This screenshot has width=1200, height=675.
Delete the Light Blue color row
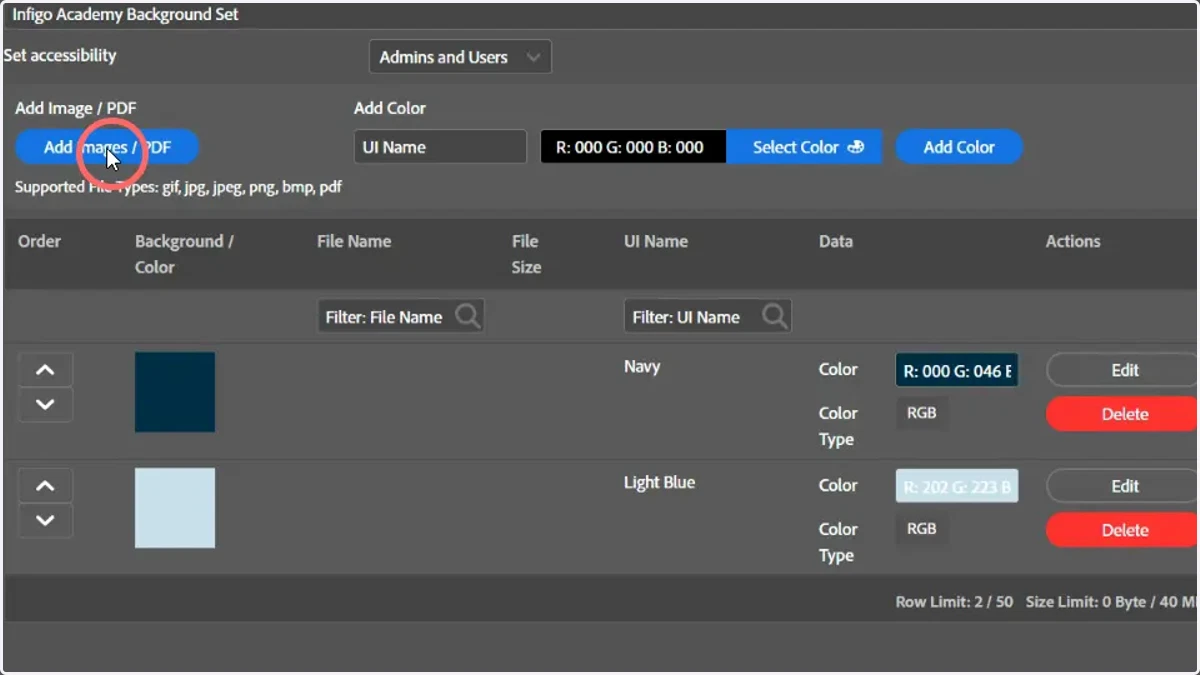[1123, 530]
